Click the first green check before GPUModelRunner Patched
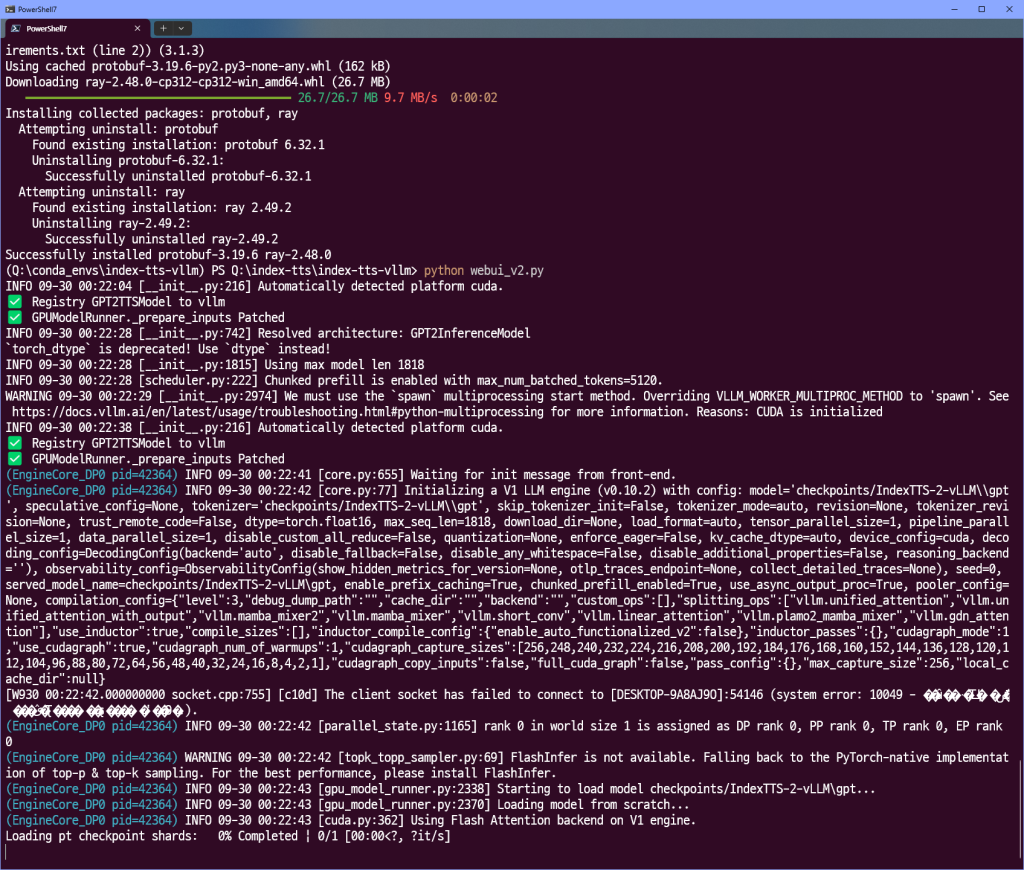The width and height of the screenshot is (1024, 870). tap(14, 317)
